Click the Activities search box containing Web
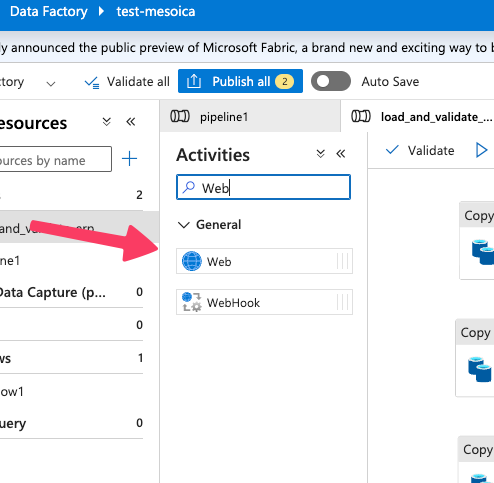The width and height of the screenshot is (494, 483). point(263,187)
